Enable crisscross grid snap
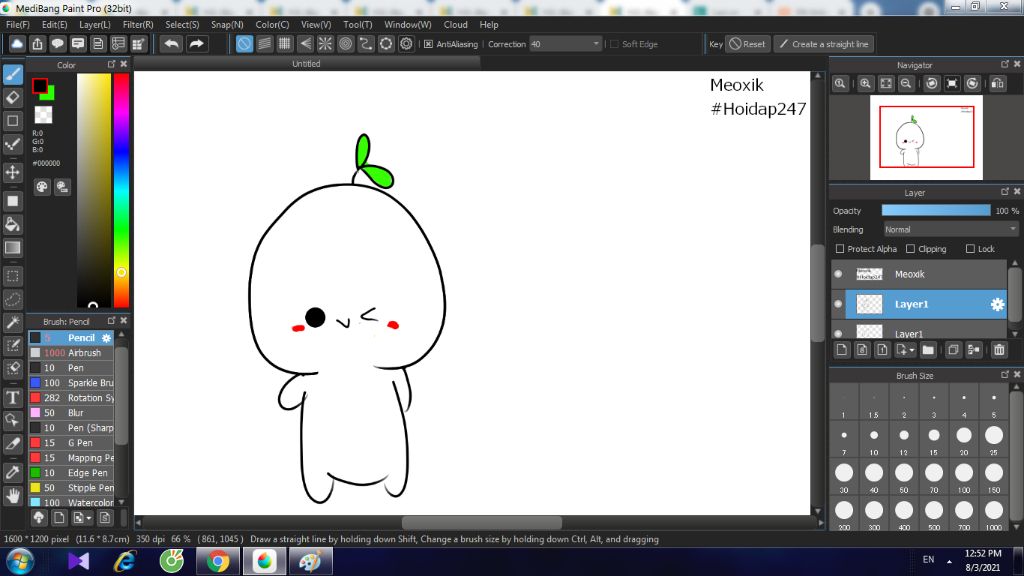Image resolution: width=1024 pixels, height=576 pixels. coord(285,44)
